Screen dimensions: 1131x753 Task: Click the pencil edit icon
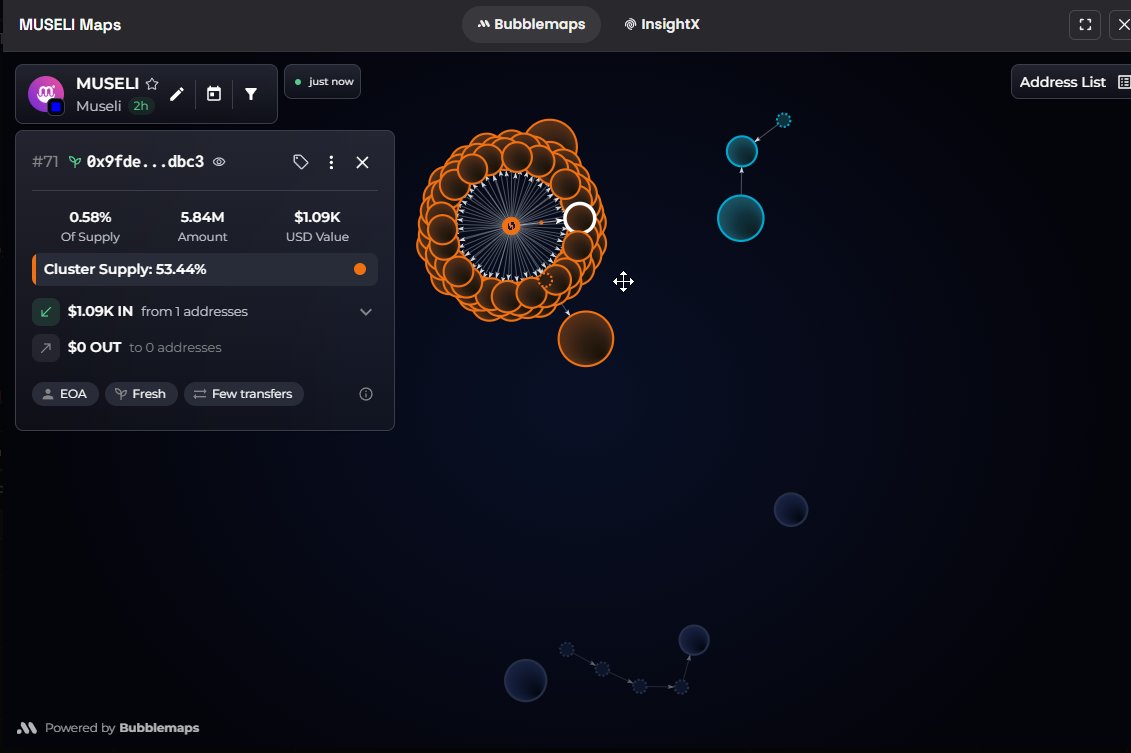point(177,94)
